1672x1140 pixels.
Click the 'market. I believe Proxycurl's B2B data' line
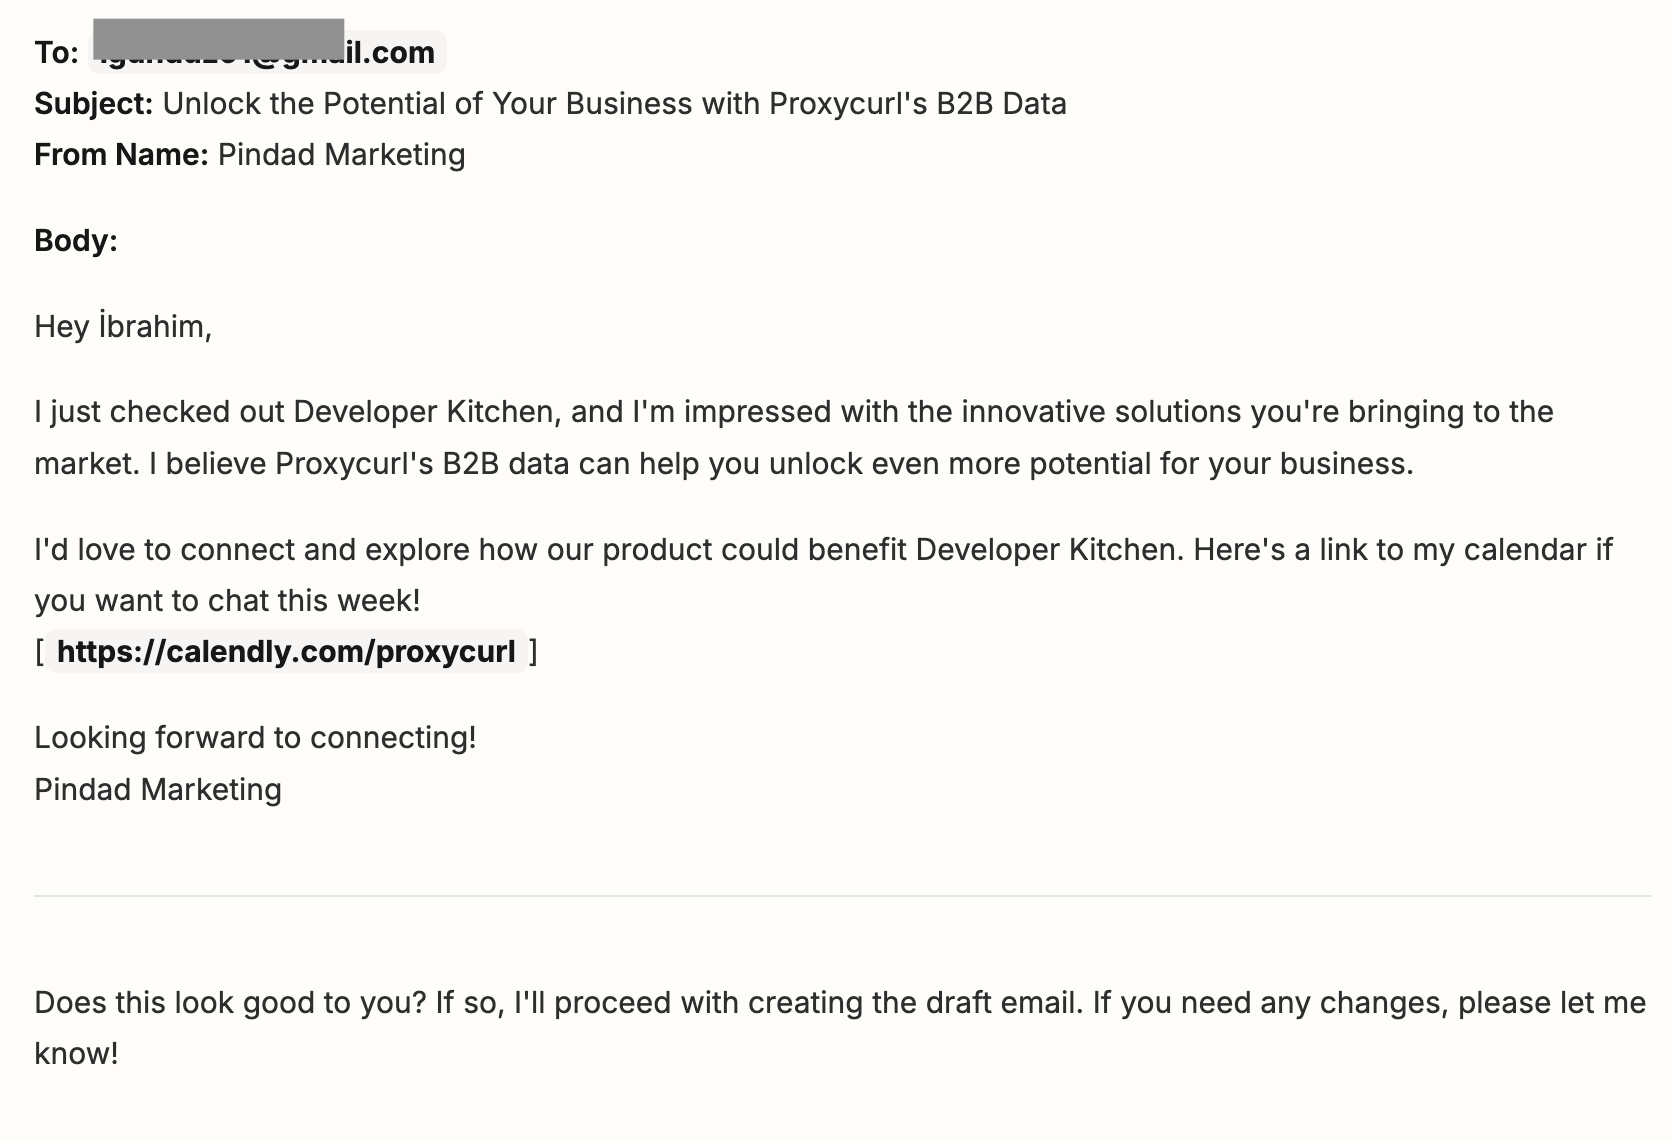pos(724,464)
